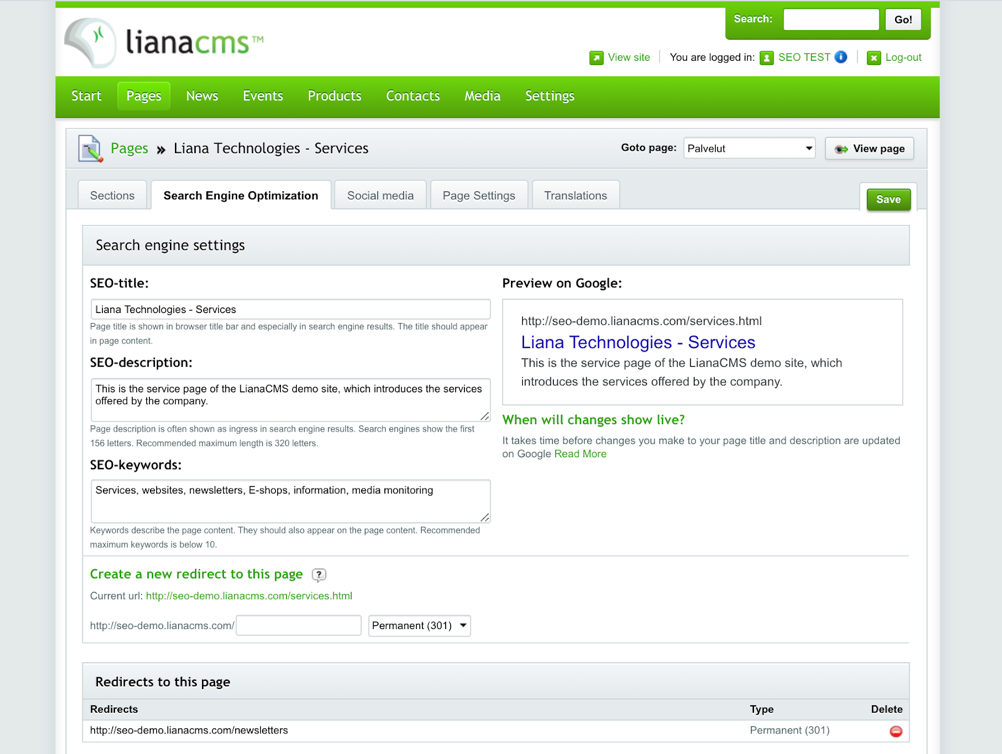Click the user avatar icon beside SEO TEST
The height and width of the screenshot is (754, 1002).
click(x=767, y=58)
